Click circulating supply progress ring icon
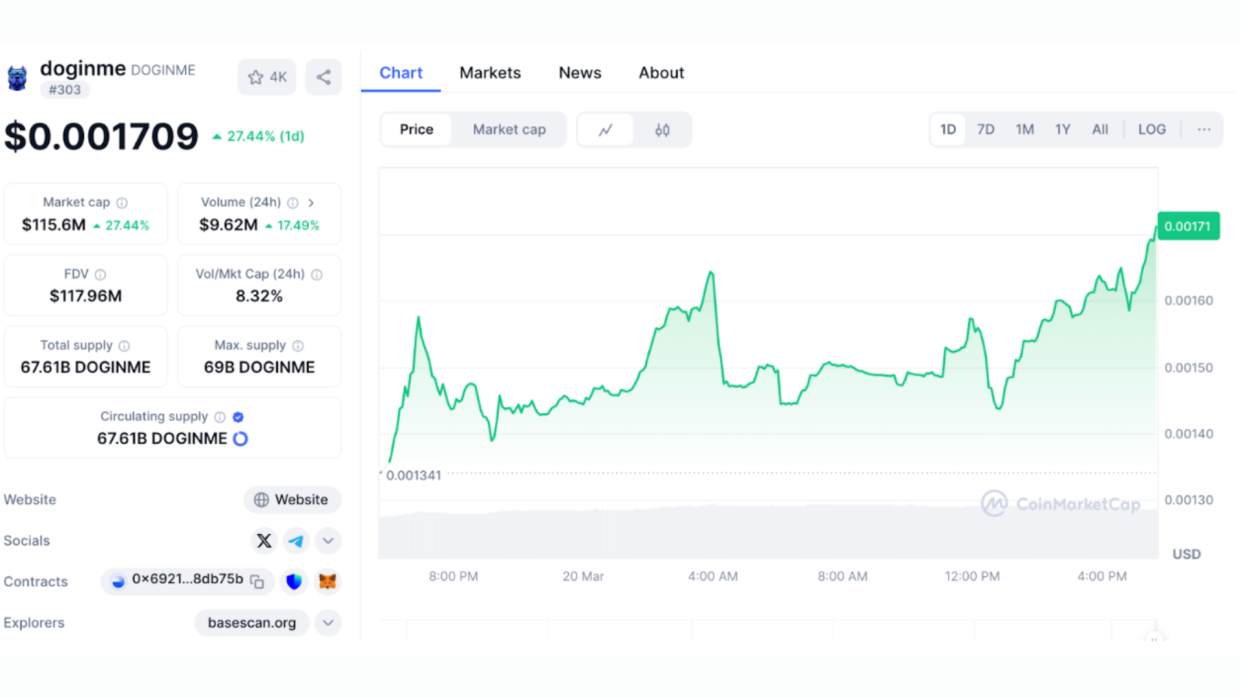1240x698 pixels. coord(240,439)
